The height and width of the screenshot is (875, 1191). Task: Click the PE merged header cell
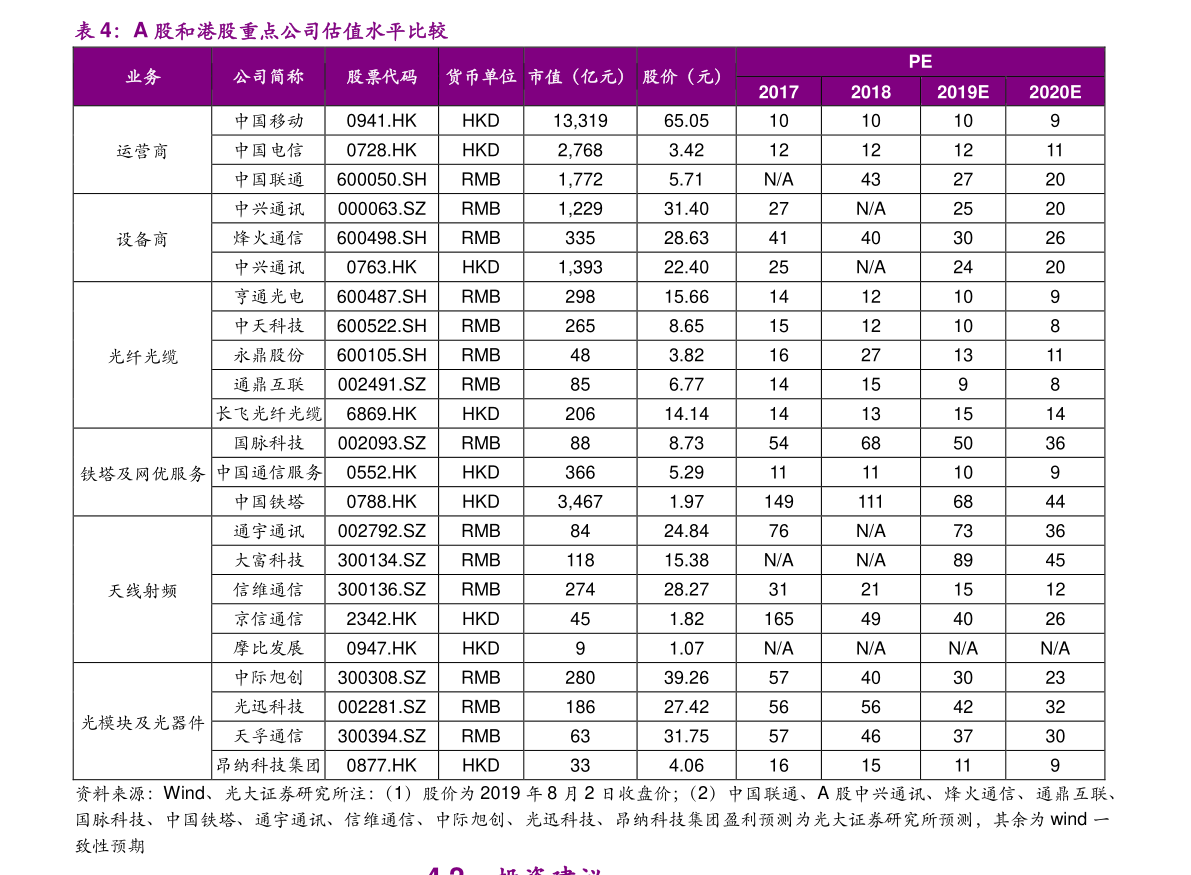[920, 60]
